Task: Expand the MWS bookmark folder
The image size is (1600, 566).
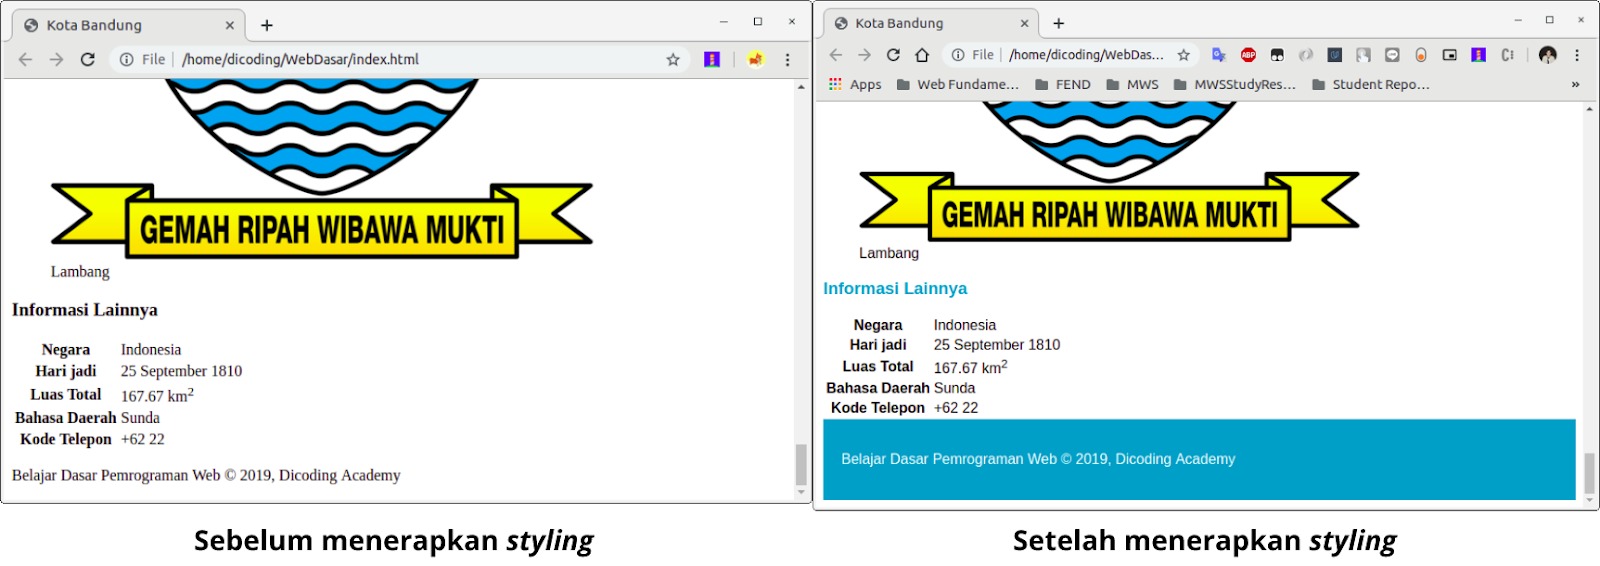Action: tap(1133, 85)
